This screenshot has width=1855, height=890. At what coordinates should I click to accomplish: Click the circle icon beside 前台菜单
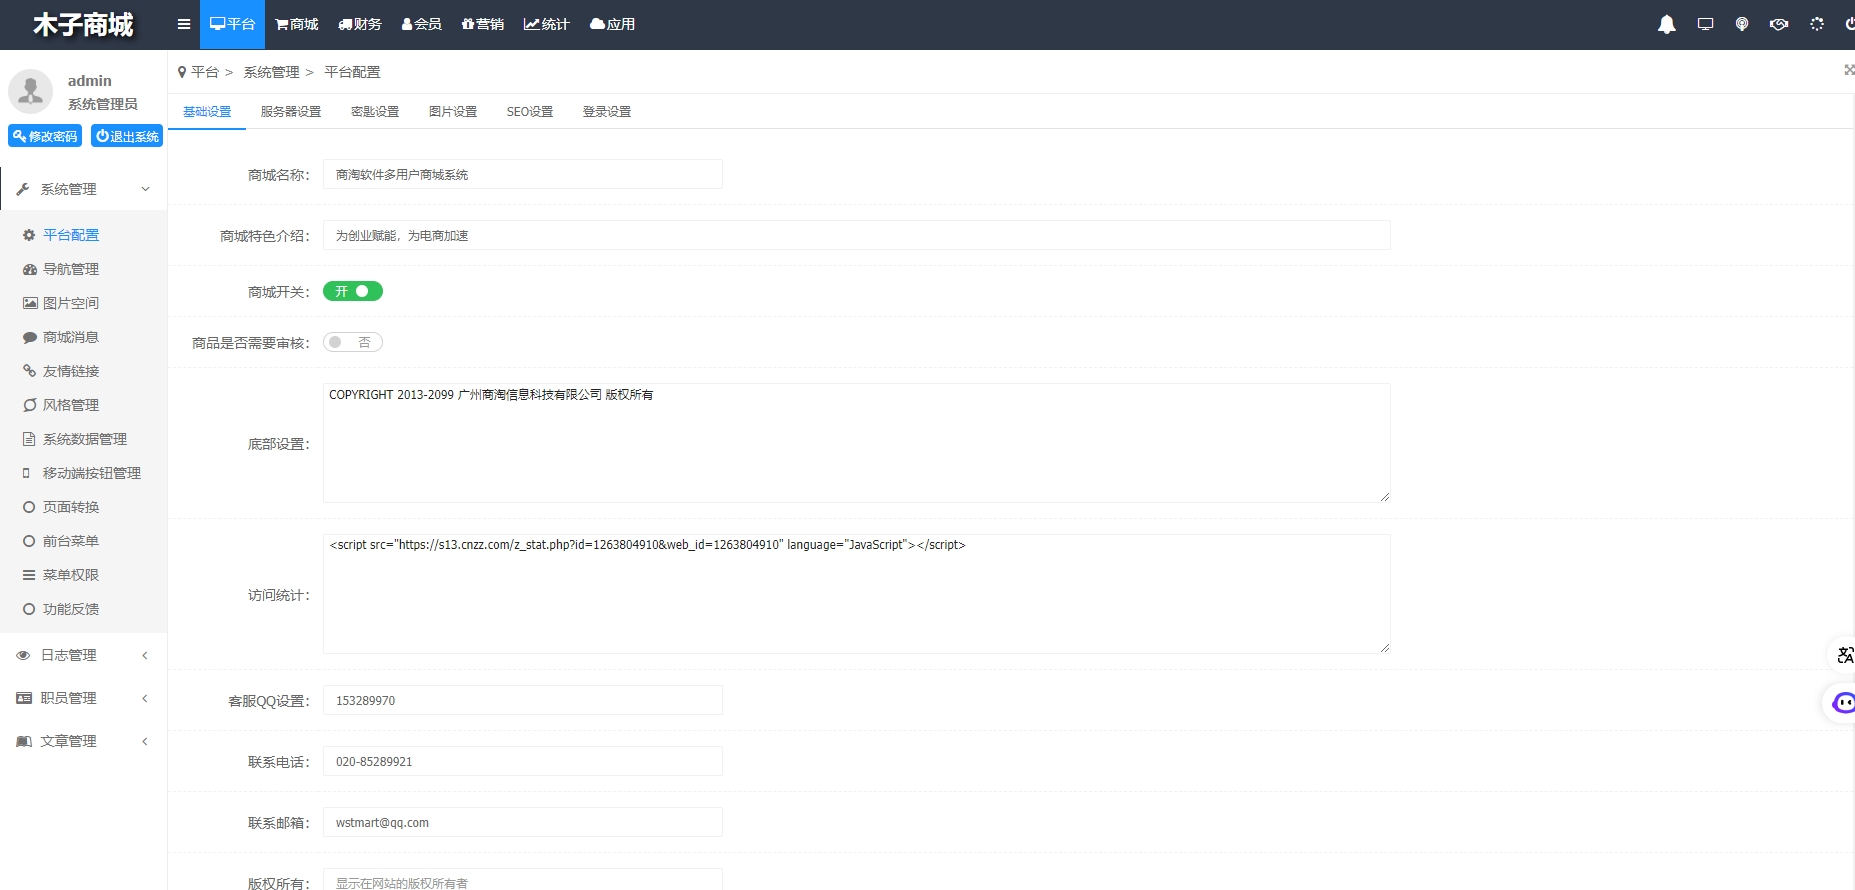pyautogui.click(x=29, y=541)
